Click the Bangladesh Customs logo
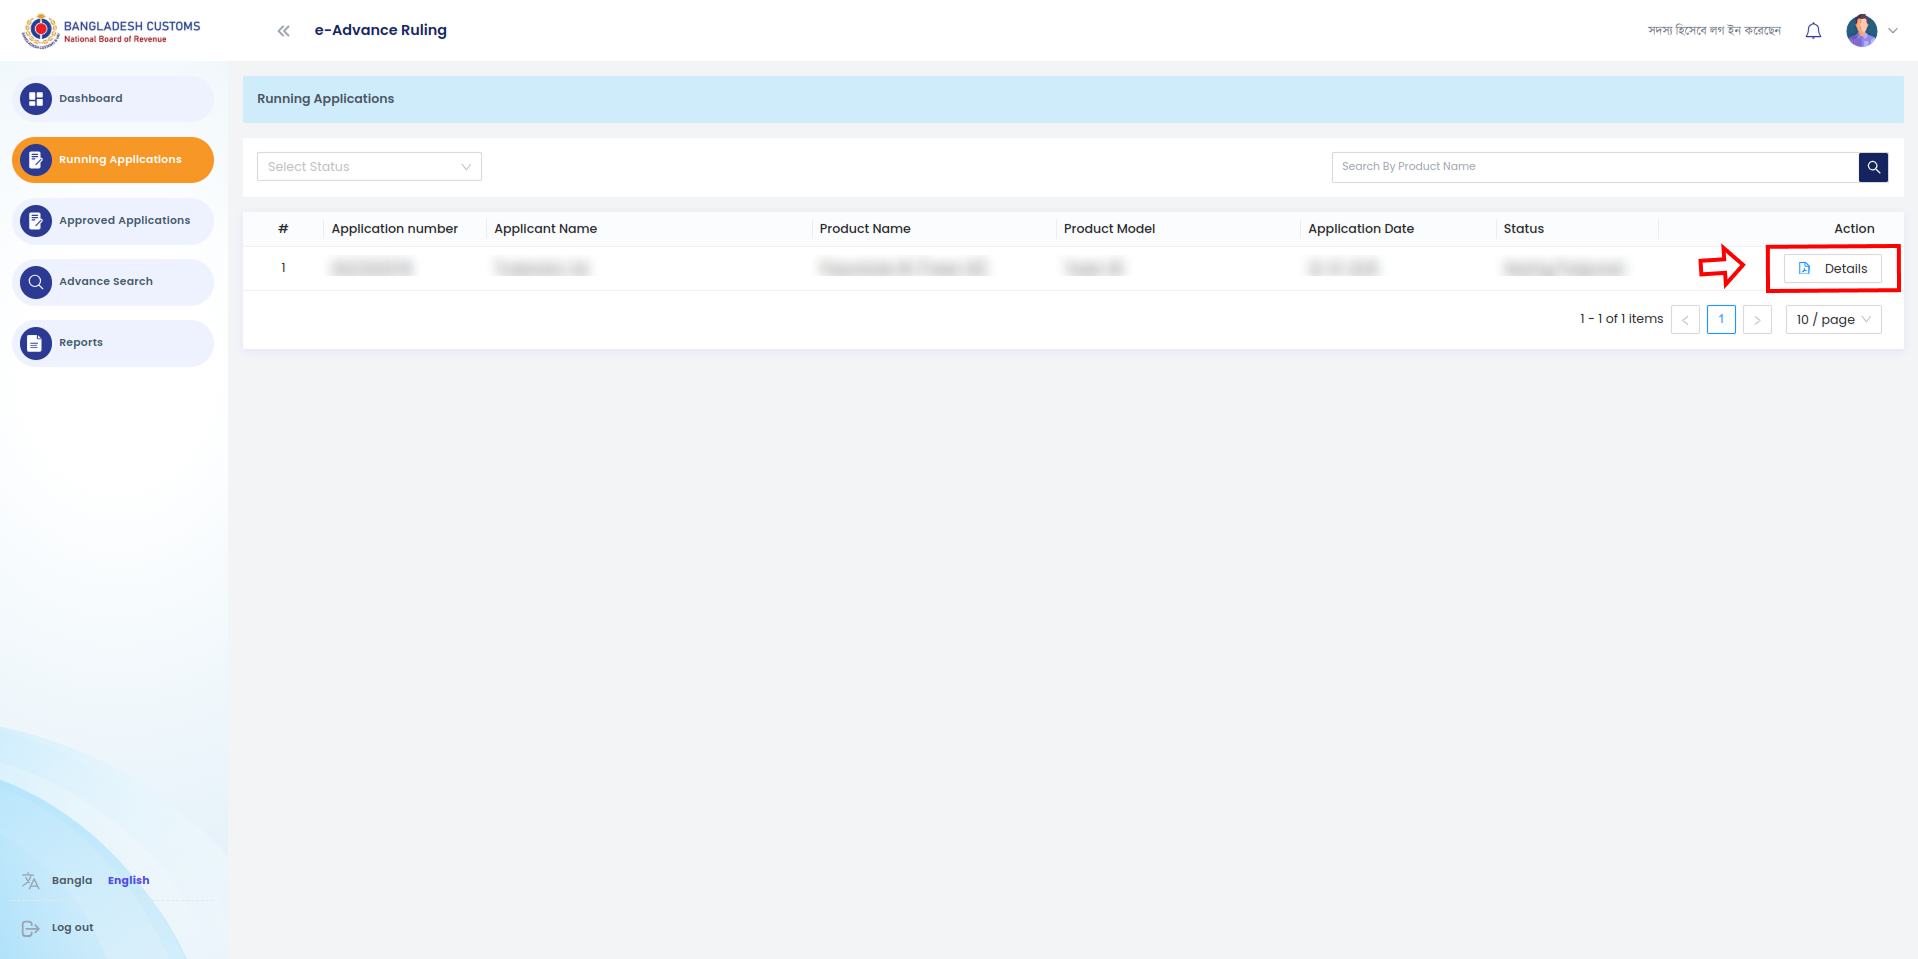Viewport: 1918px width, 959px height. (x=110, y=31)
